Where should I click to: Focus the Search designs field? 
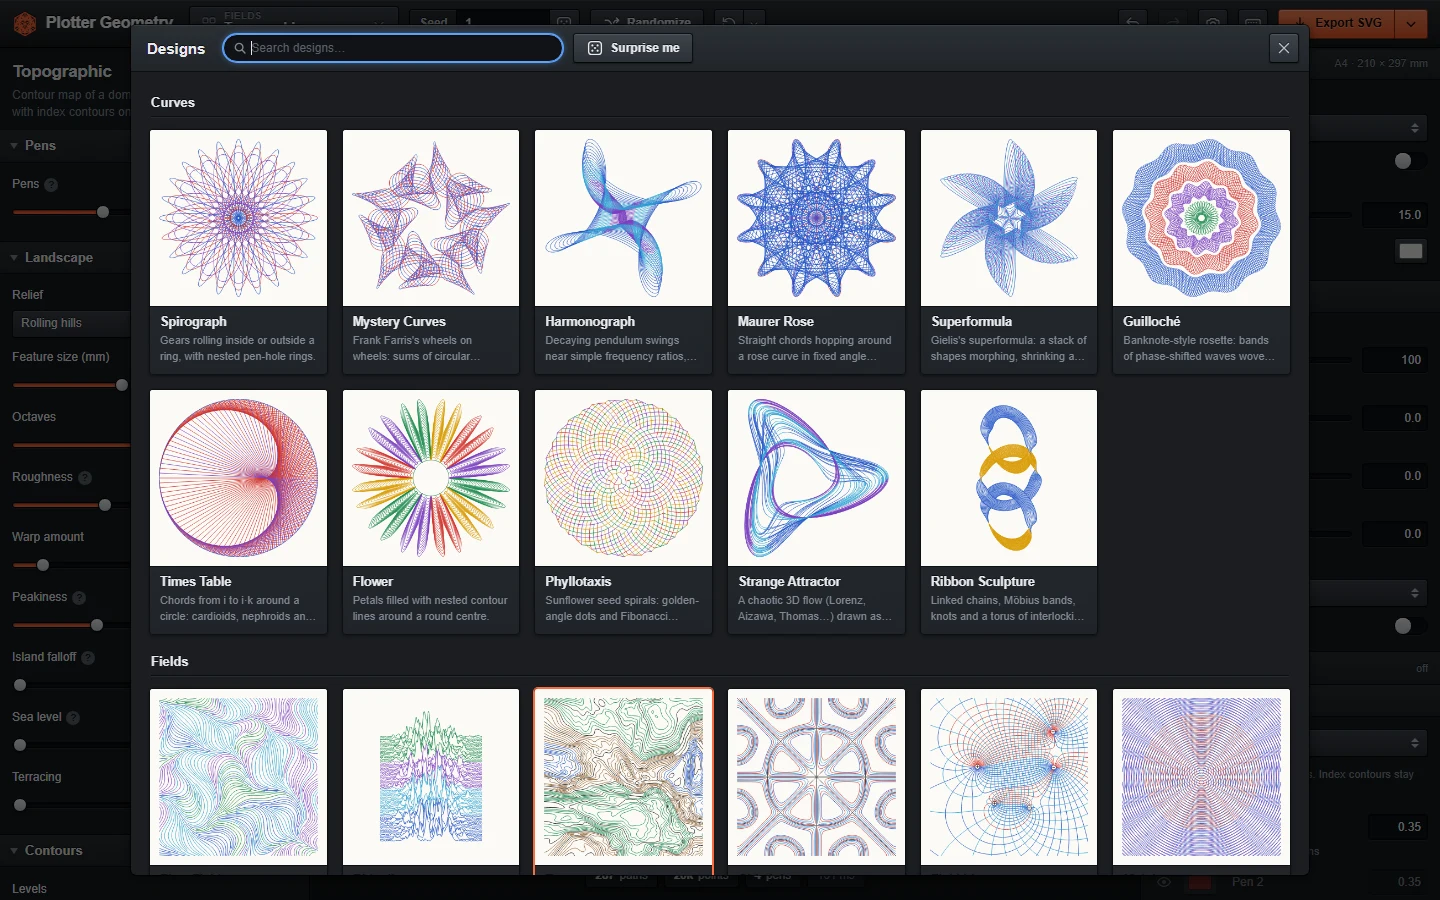click(x=393, y=48)
